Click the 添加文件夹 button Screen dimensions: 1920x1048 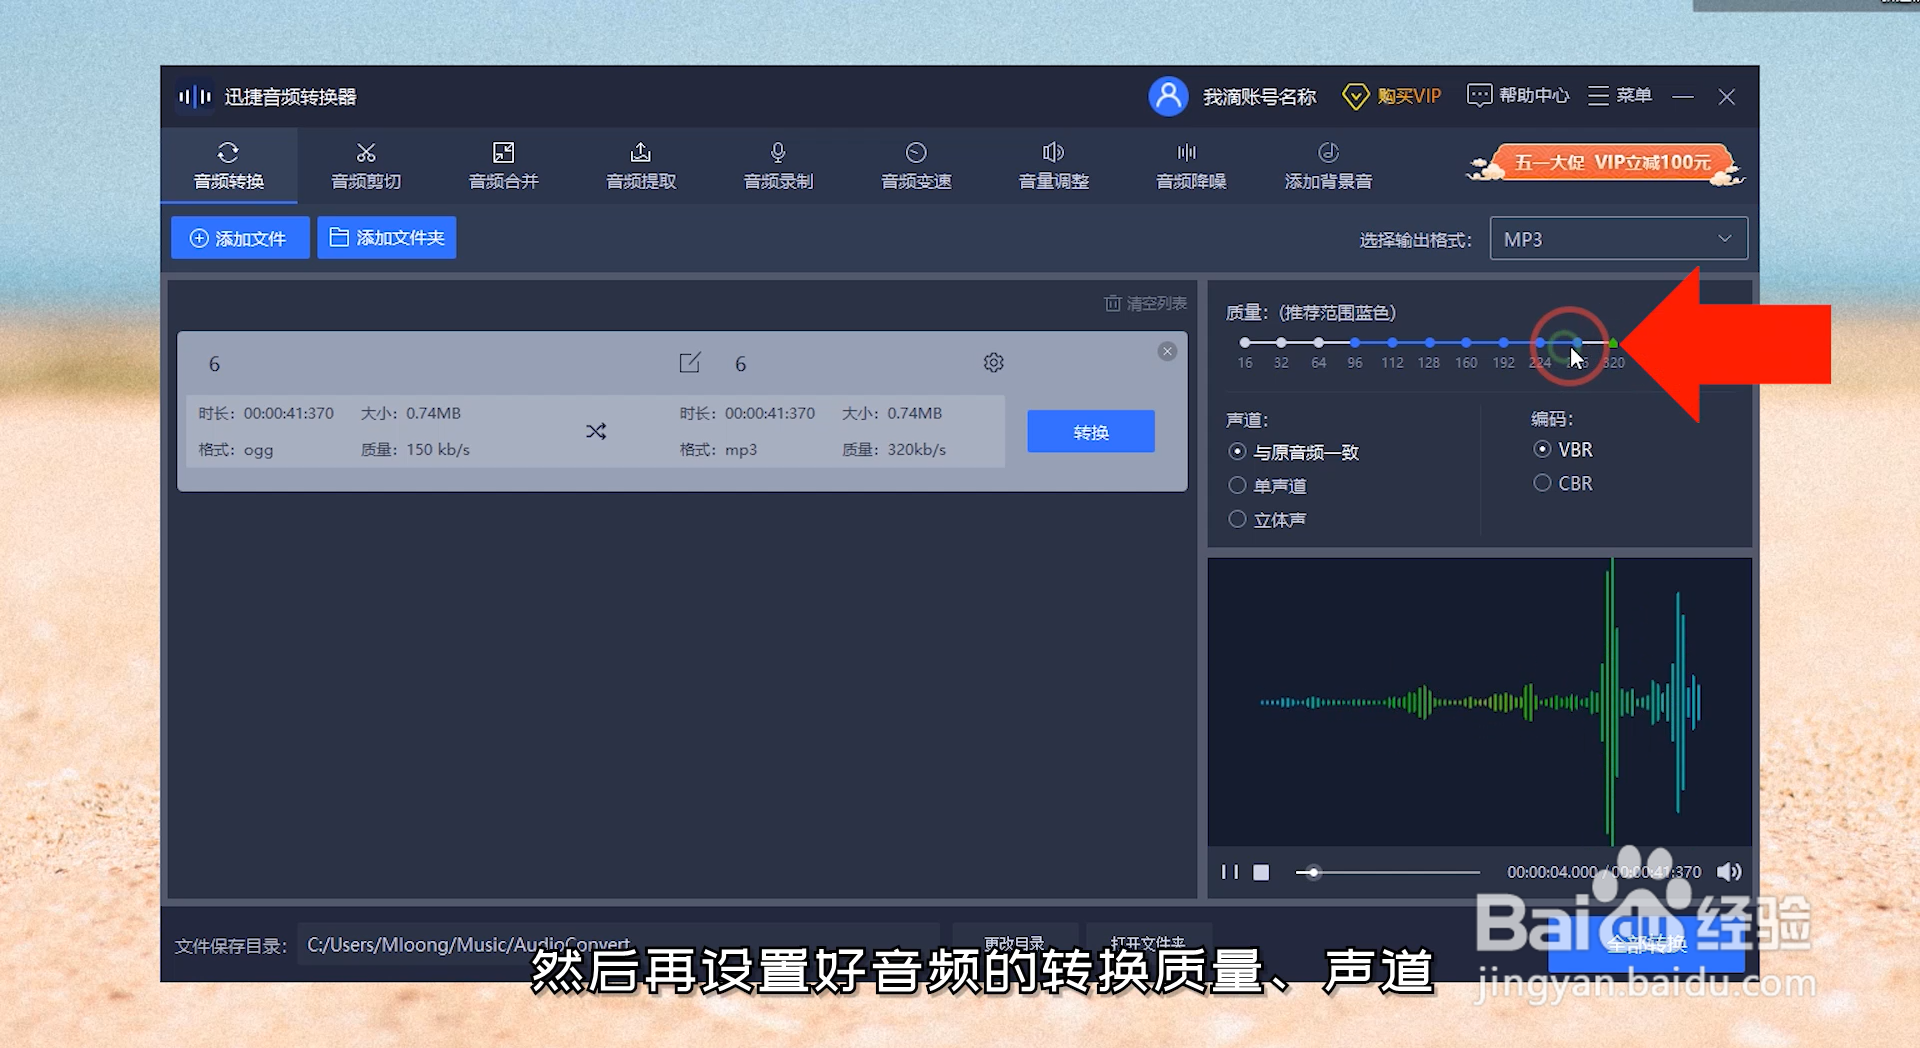(x=387, y=238)
